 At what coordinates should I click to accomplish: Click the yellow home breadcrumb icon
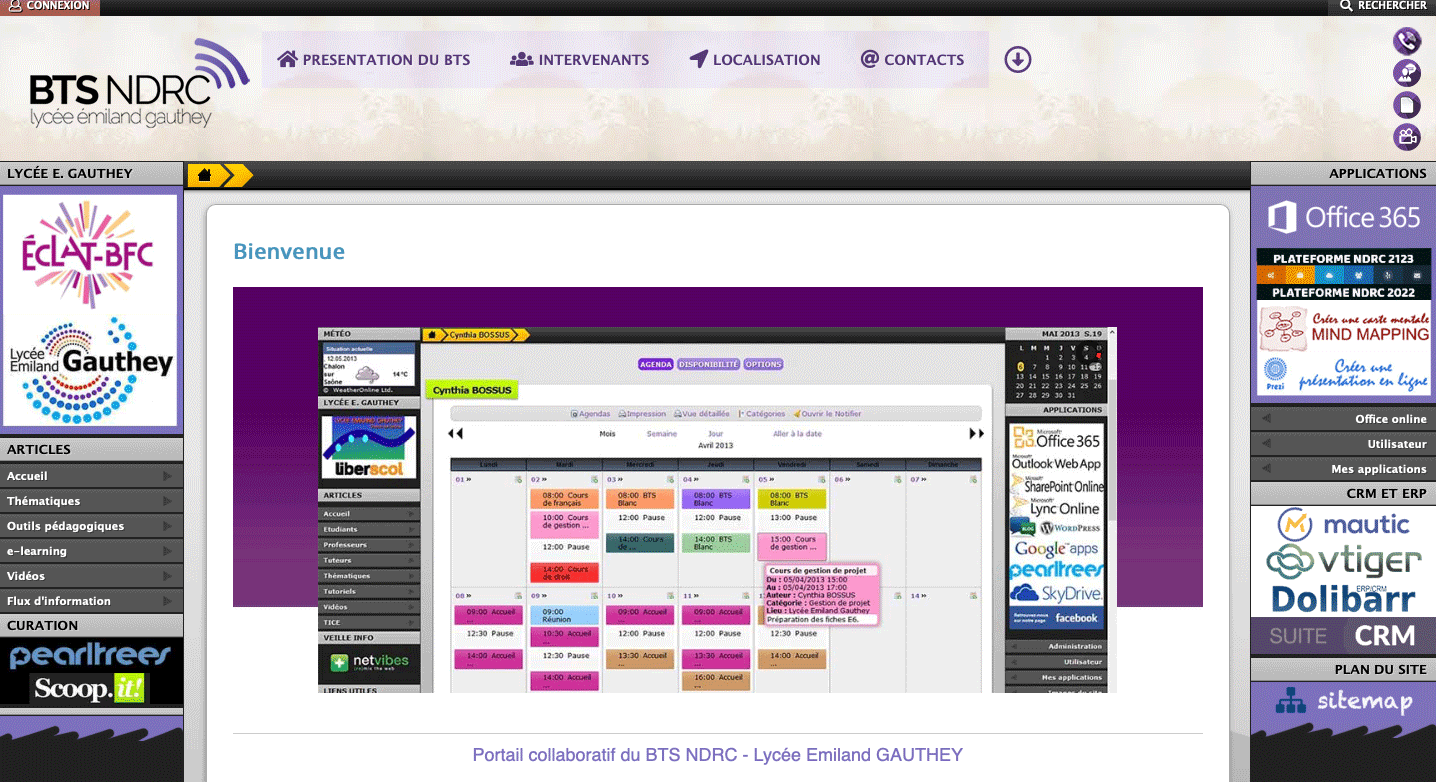pos(205,175)
